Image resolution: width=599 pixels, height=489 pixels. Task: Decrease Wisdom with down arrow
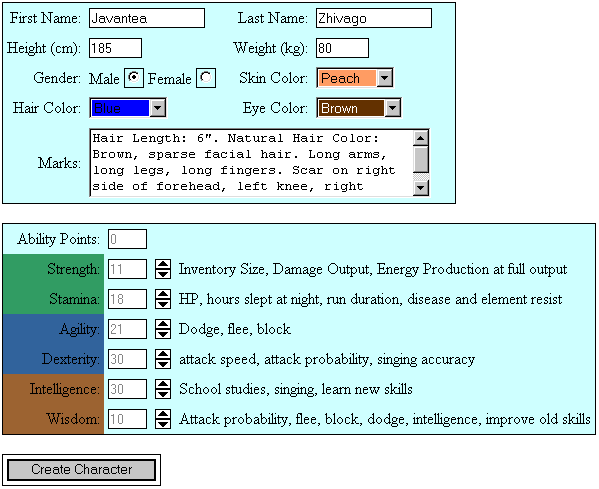click(x=163, y=424)
